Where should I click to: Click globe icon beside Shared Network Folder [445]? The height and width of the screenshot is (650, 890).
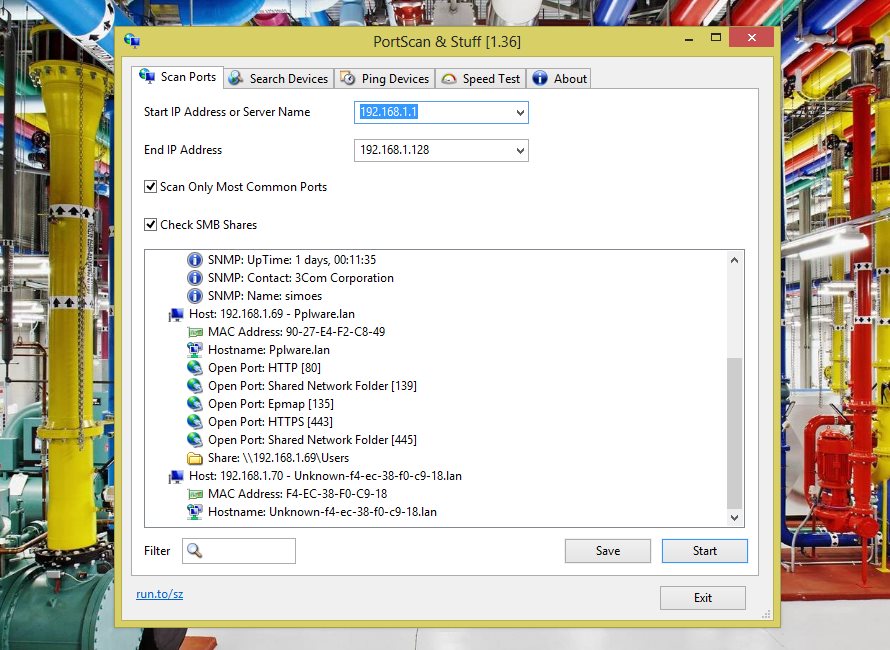195,440
